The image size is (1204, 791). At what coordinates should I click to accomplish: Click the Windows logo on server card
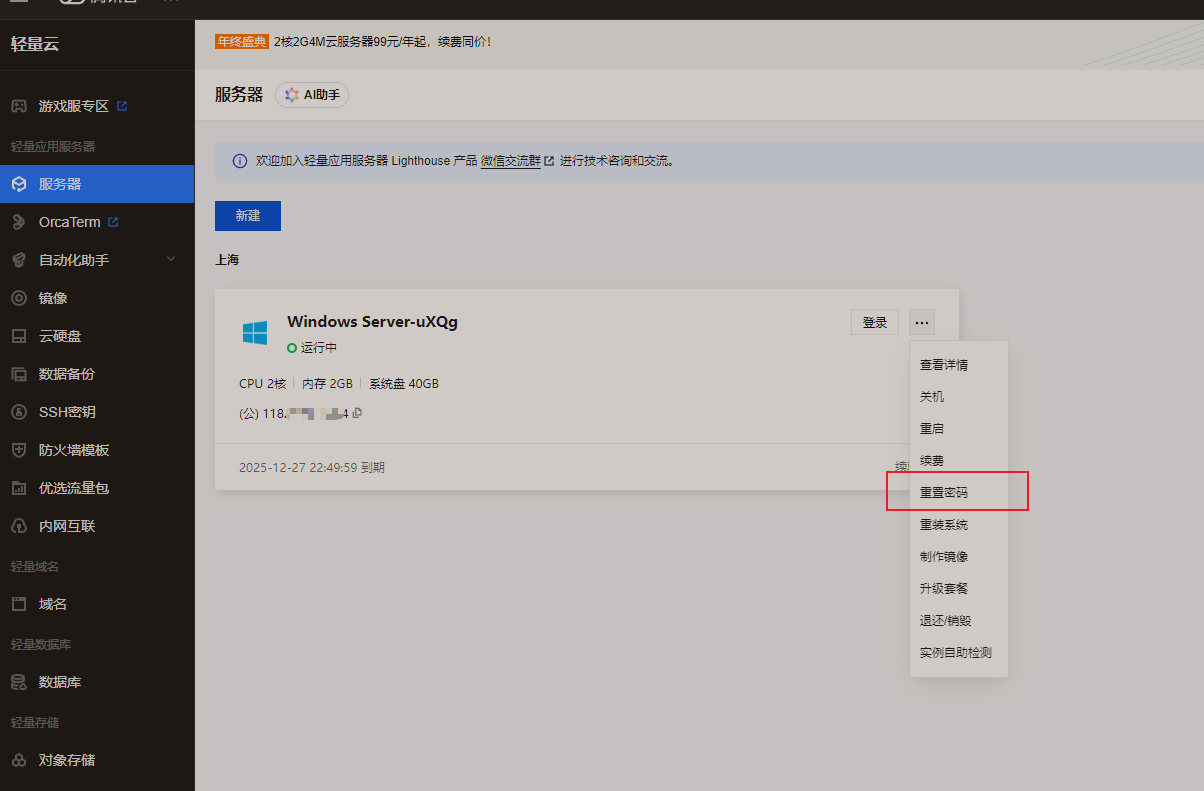coord(254,333)
